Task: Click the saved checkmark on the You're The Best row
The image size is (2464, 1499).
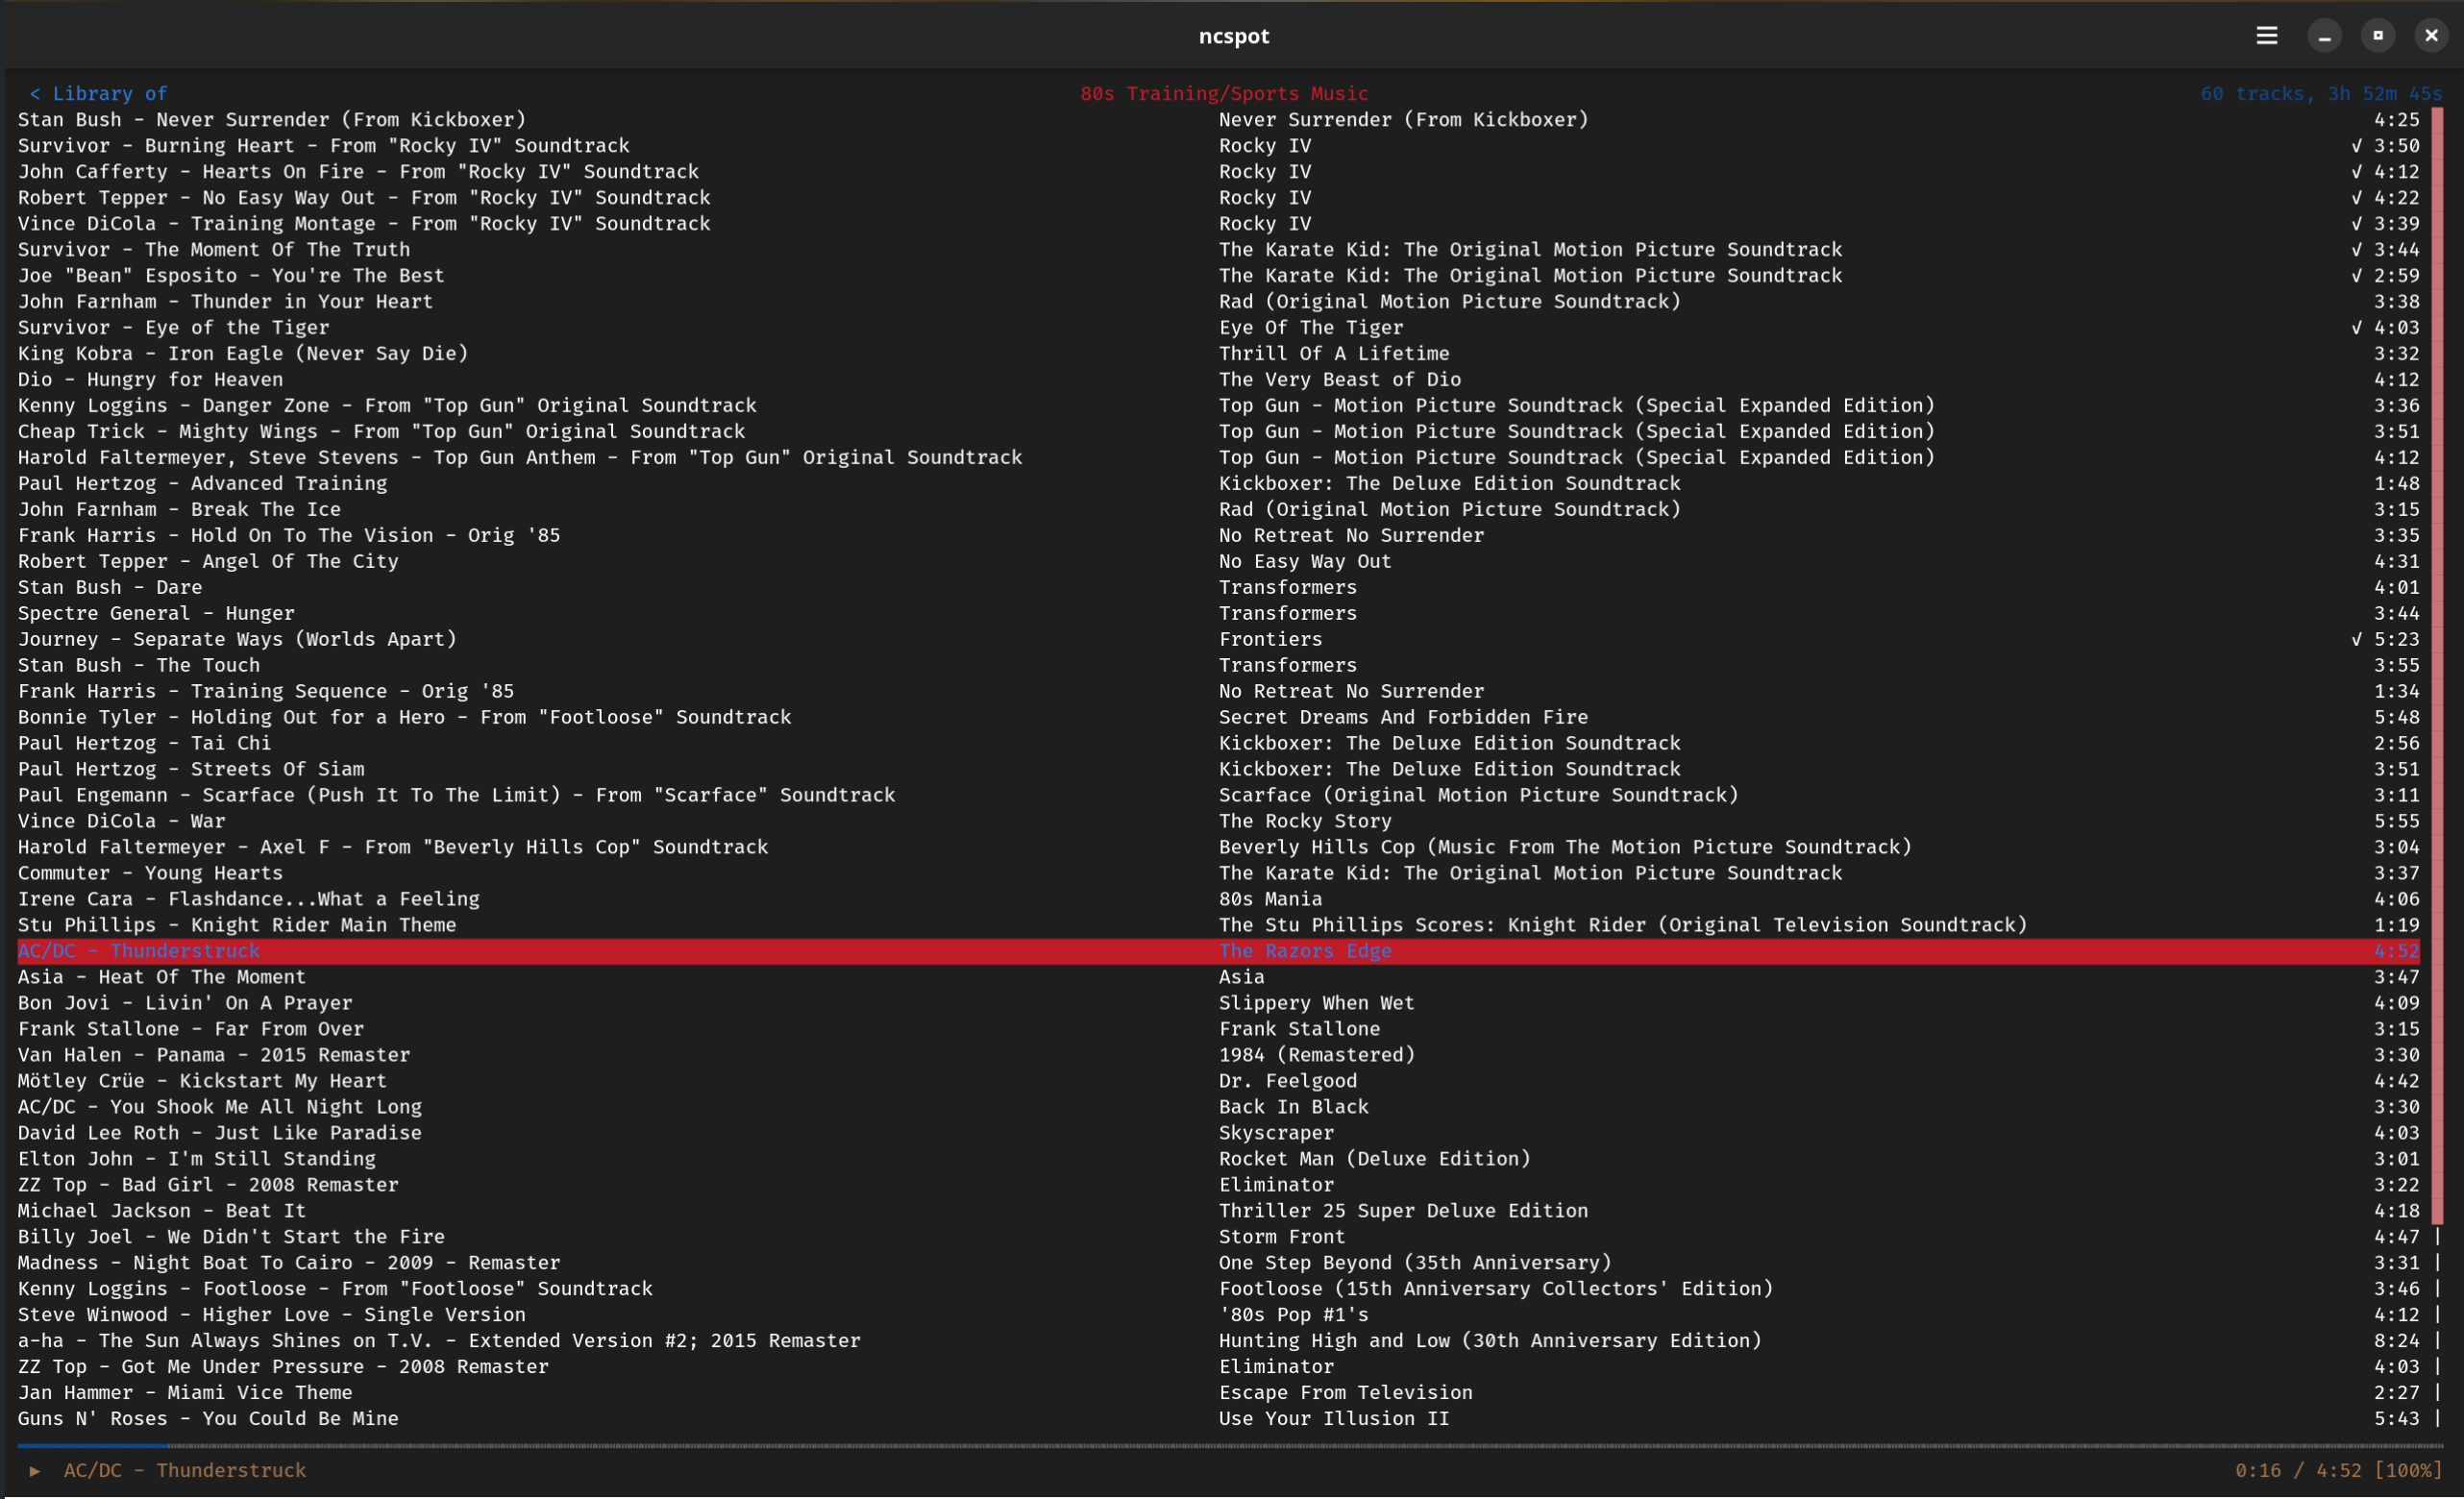Action: 2357,276
